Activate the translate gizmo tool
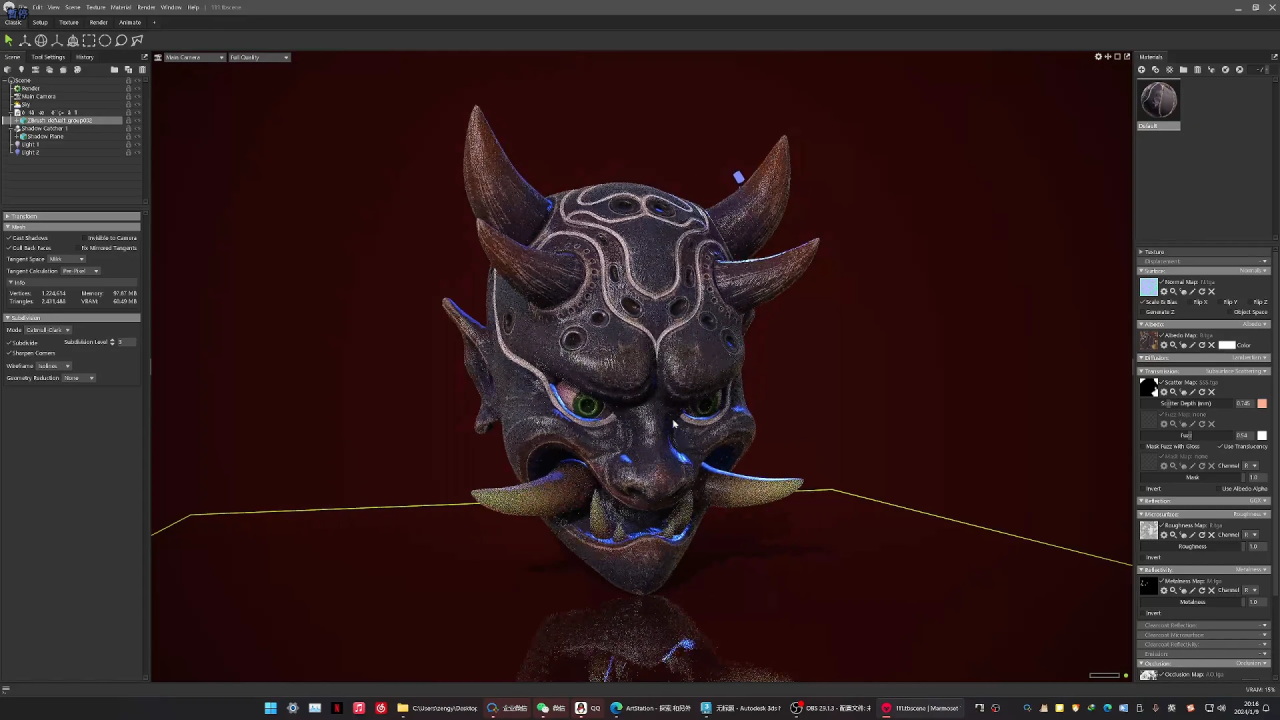The height and width of the screenshot is (720, 1280). (24, 41)
